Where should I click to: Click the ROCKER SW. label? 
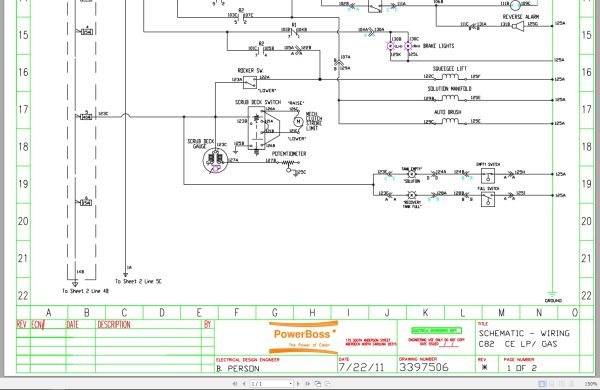pos(250,70)
